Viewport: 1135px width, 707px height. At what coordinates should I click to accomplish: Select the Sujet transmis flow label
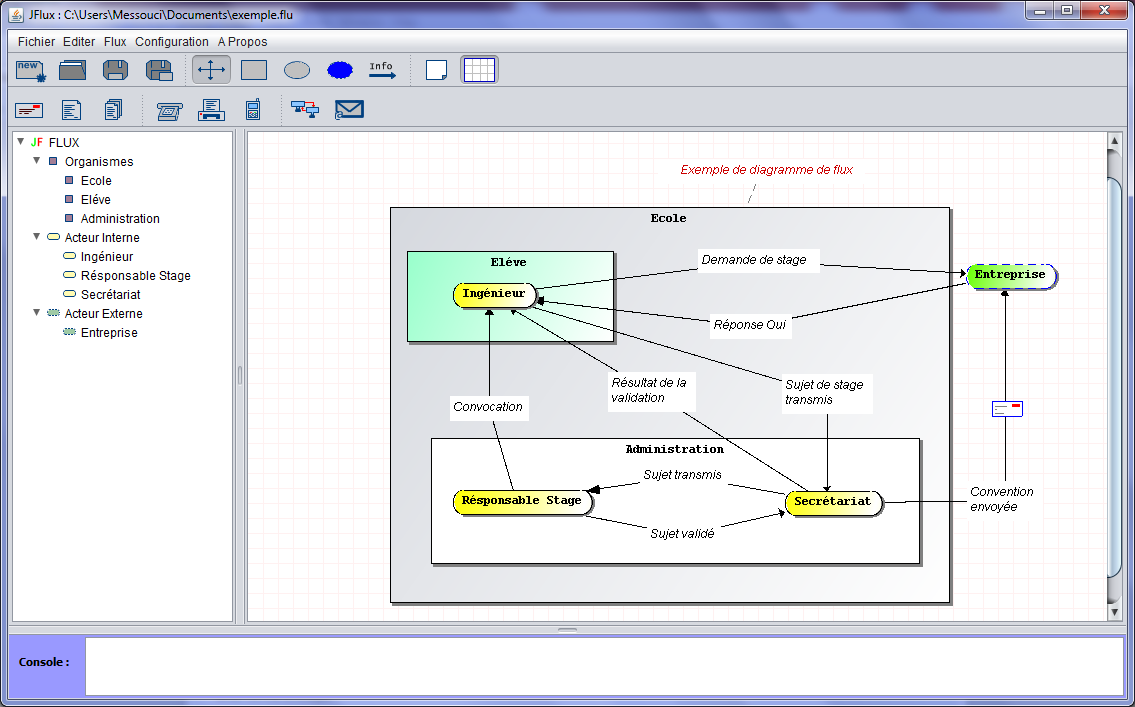click(x=683, y=475)
